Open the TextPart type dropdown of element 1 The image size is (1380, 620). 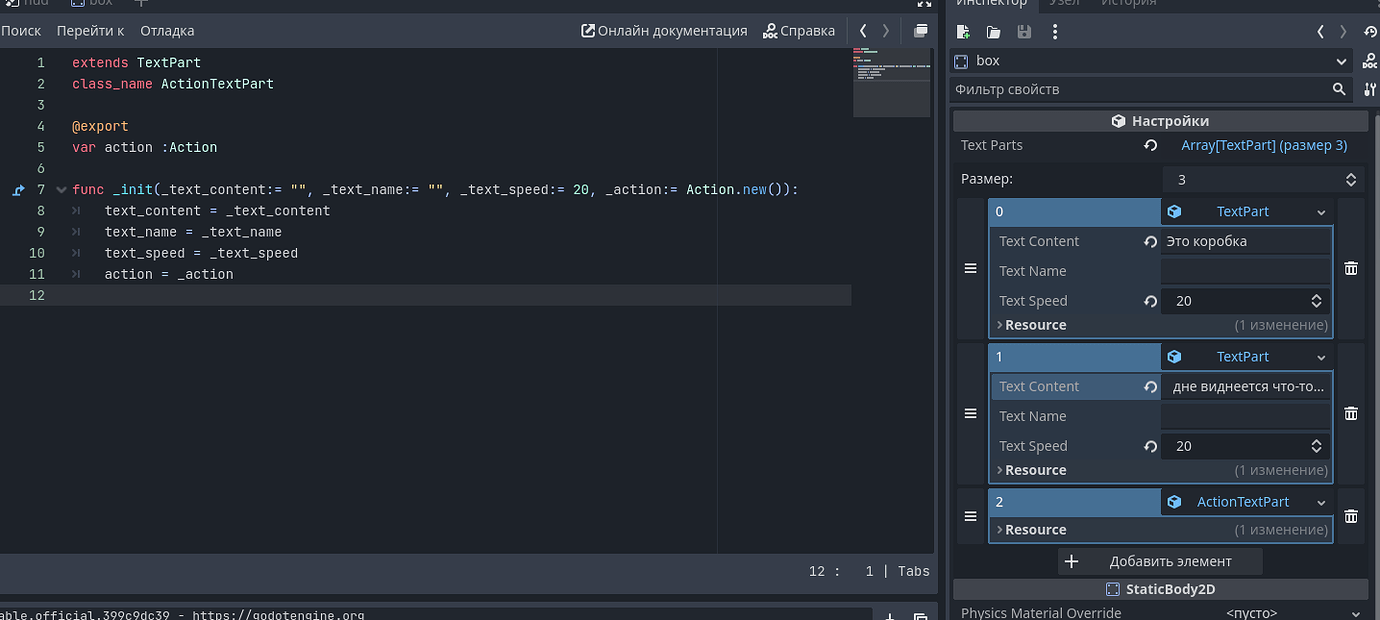1320,357
